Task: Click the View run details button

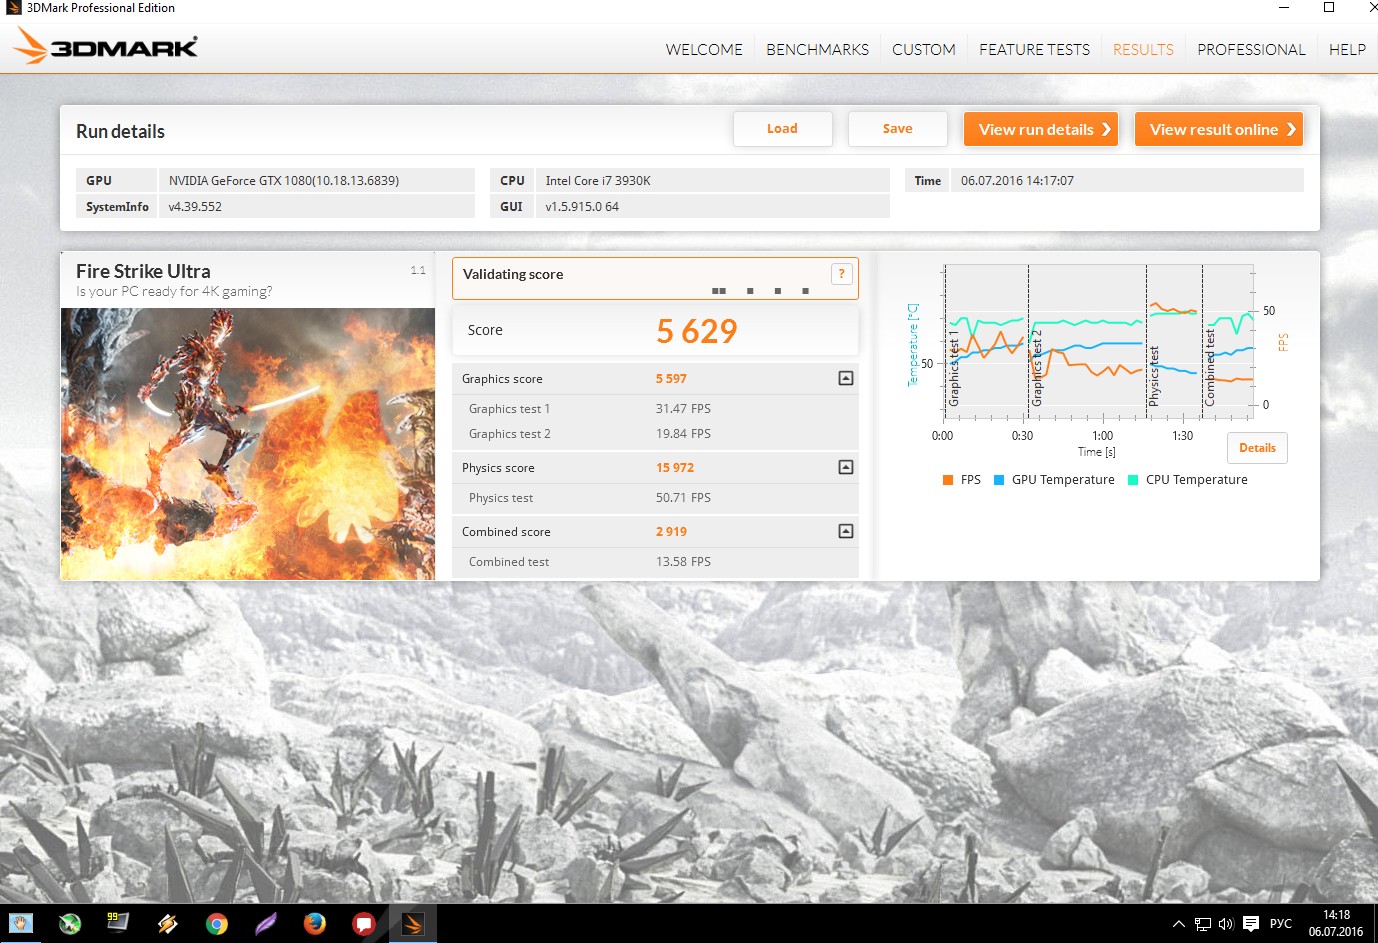Action: 1040,129
